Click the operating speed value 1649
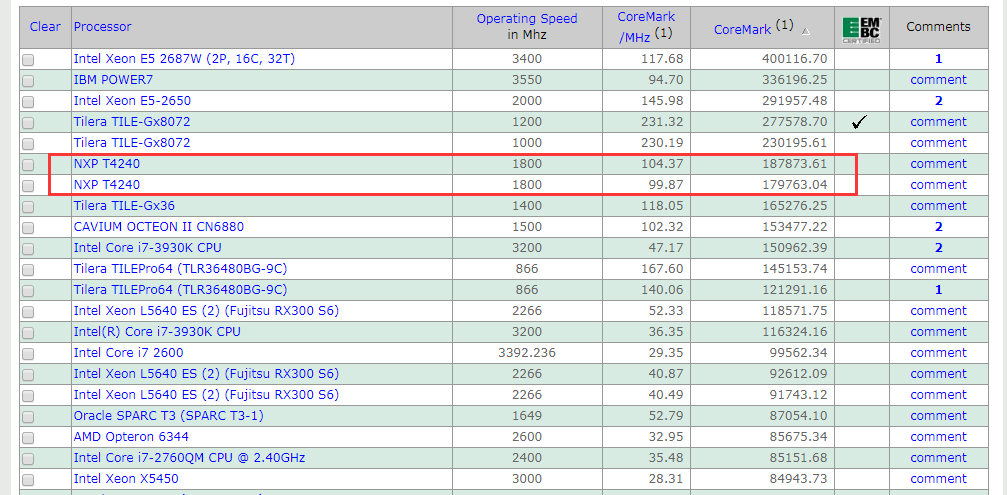The width and height of the screenshot is (1007, 495). click(x=527, y=415)
